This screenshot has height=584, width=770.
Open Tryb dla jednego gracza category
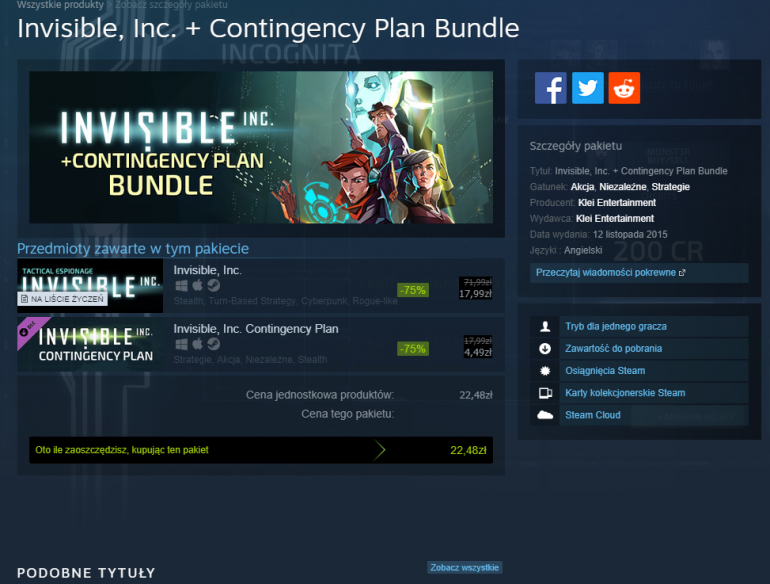(x=616, y=327)
